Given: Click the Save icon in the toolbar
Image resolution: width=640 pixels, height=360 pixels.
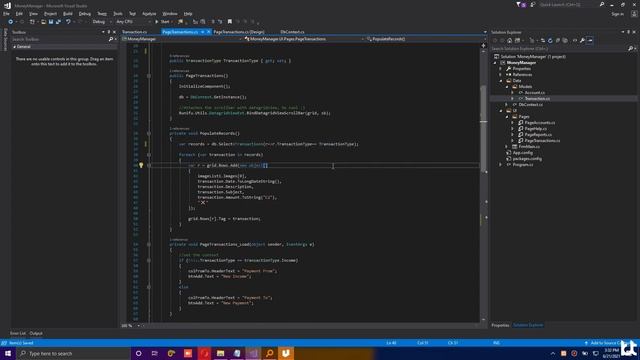Looking at the screenshot, I should click(x=51, y=22).
